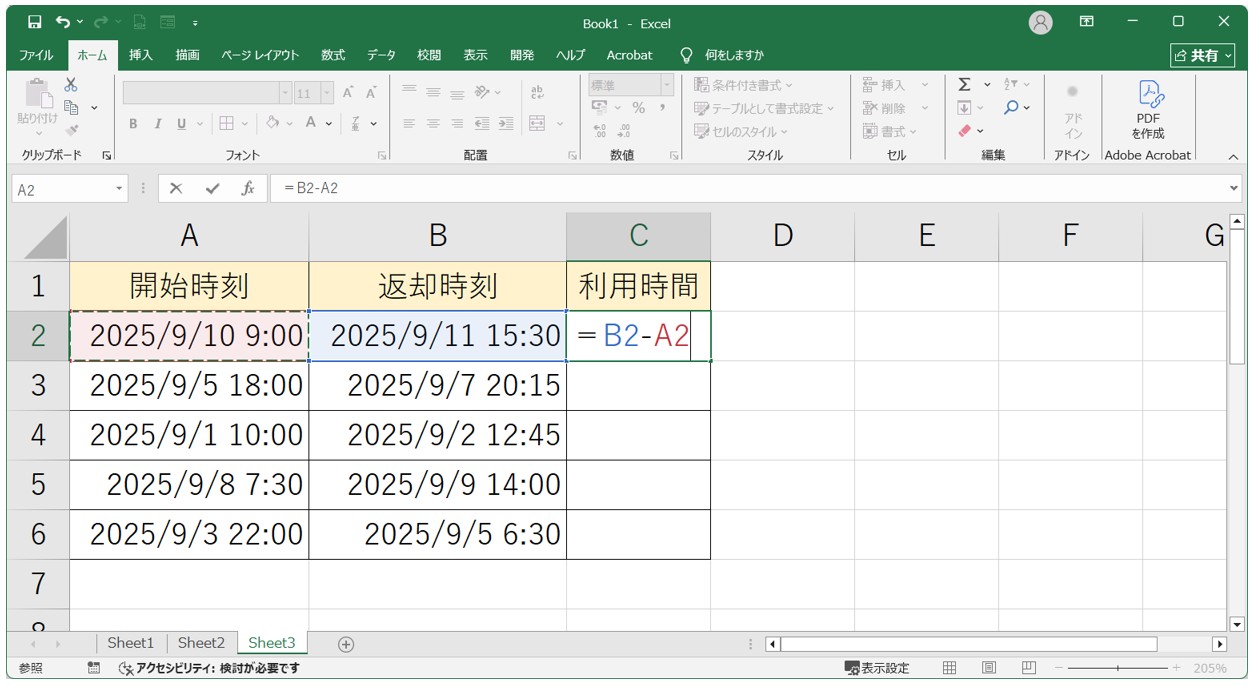Undo the last action
1254x686 pixels.
[x=63, y=22]
